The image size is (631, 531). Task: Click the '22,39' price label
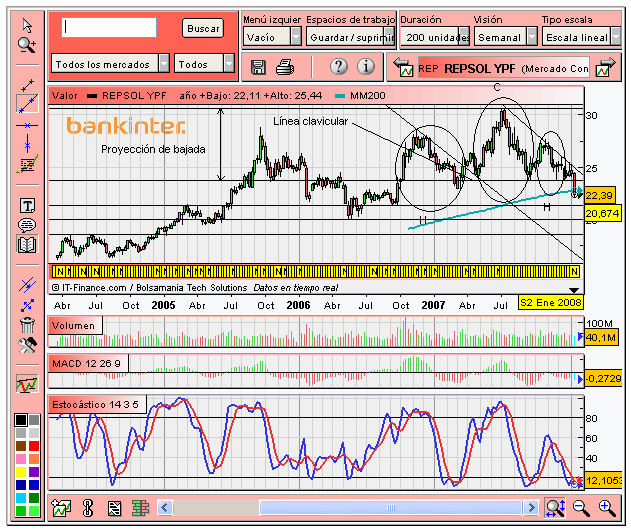(x=599, y=196)
